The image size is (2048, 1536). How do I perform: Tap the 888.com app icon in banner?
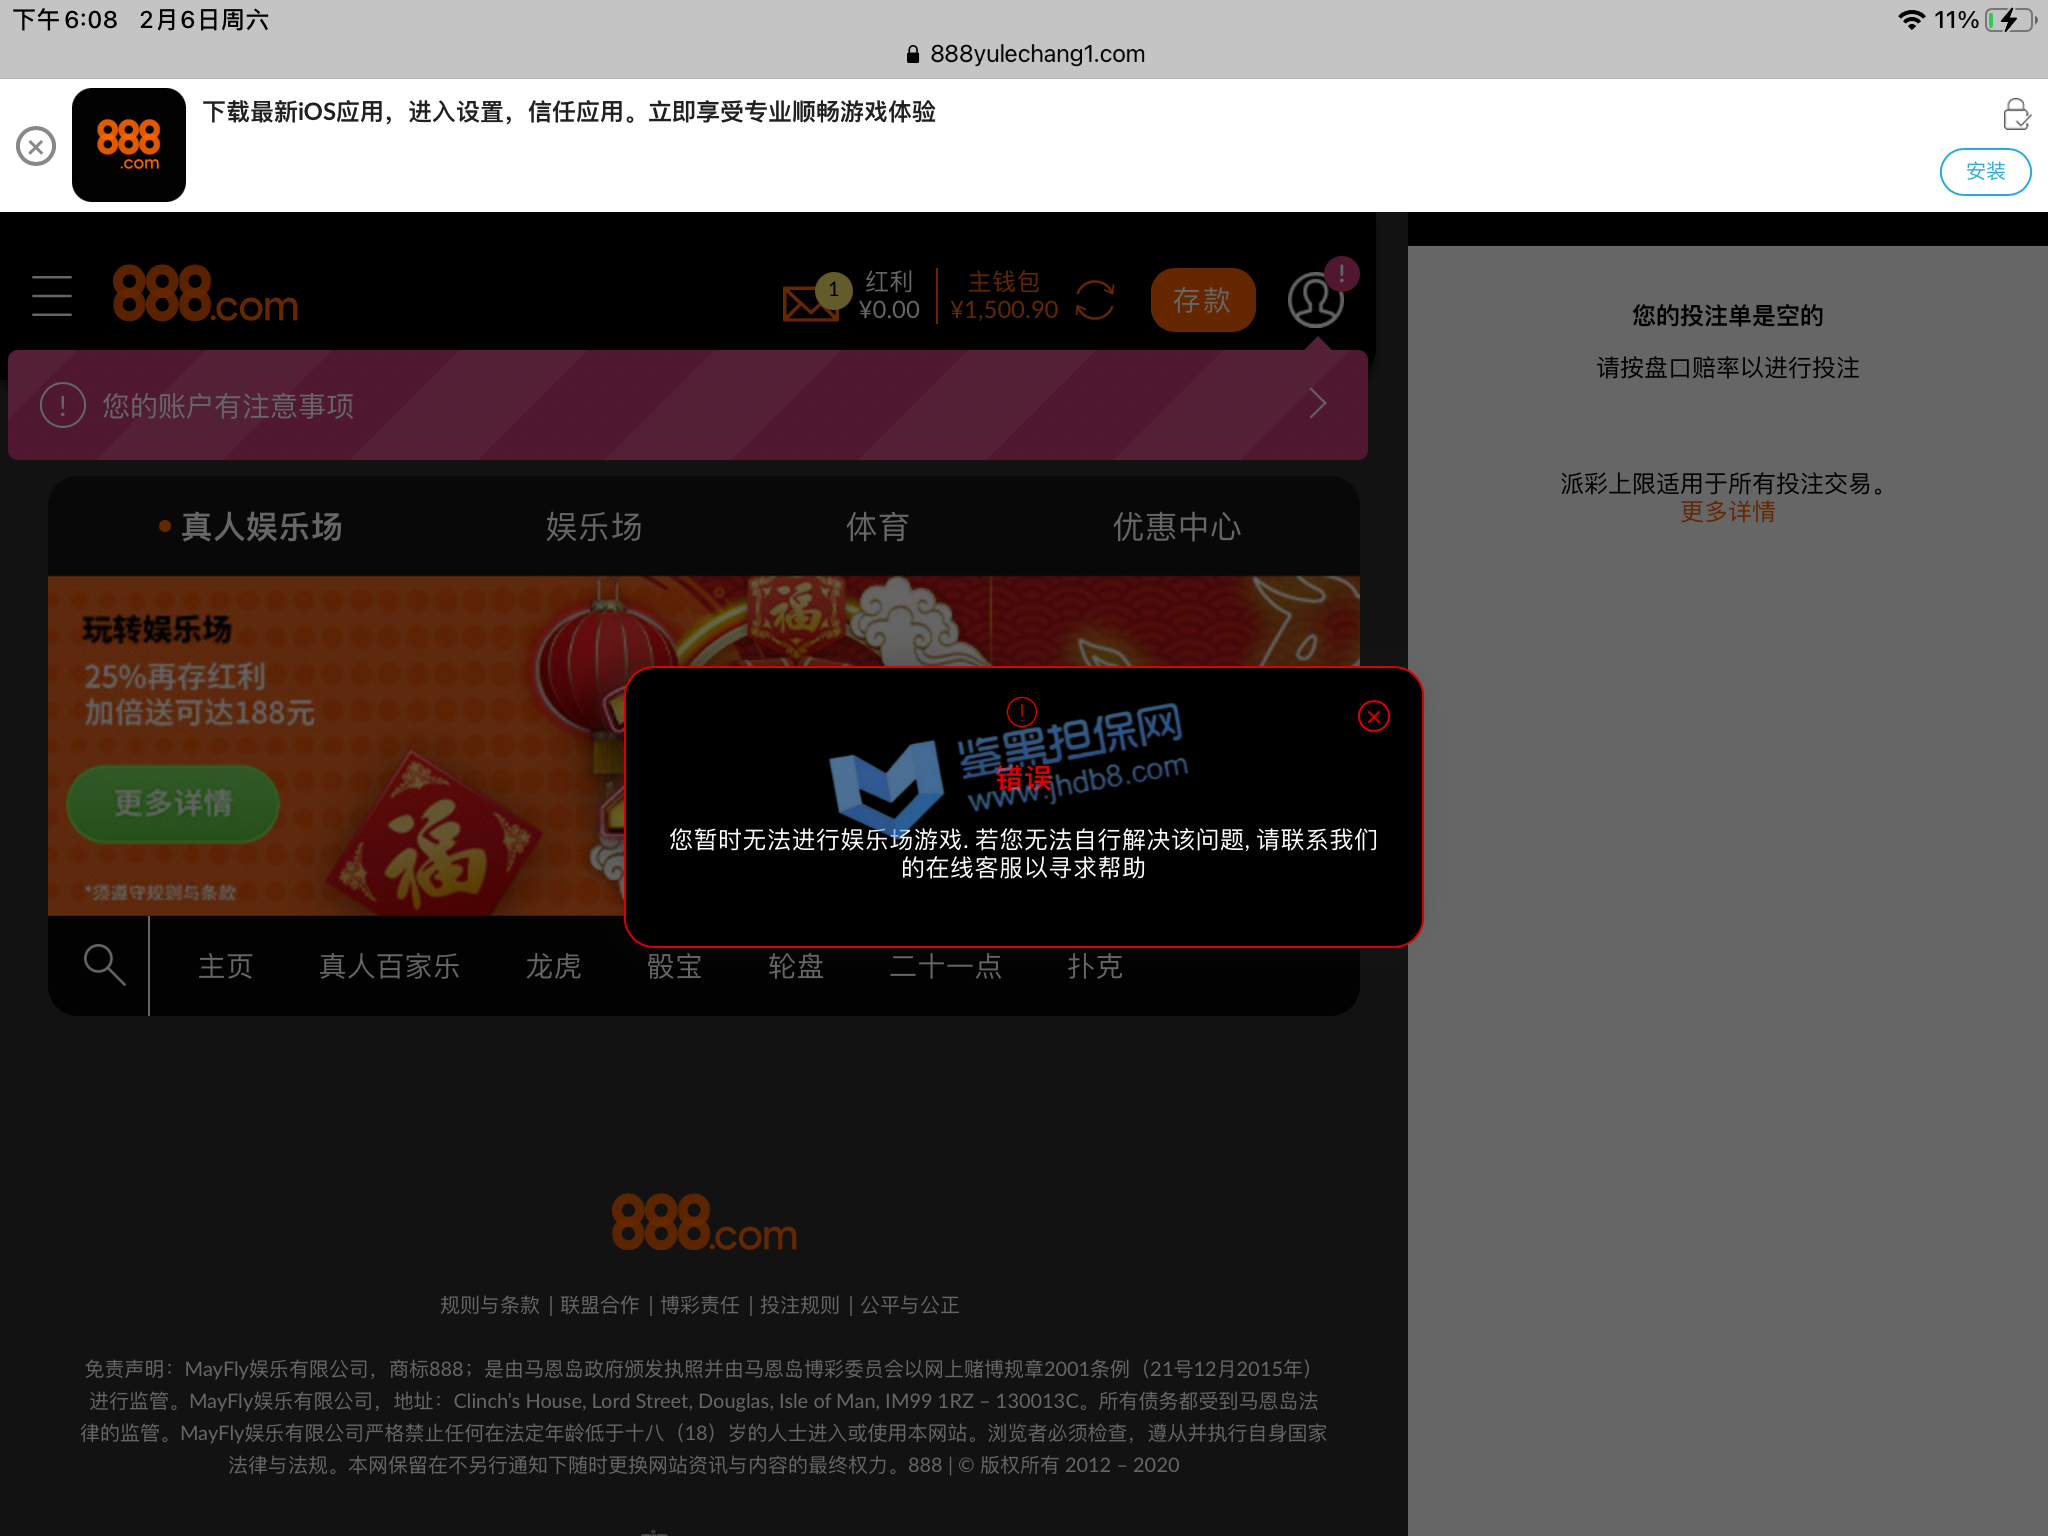(x=129, y=145)
